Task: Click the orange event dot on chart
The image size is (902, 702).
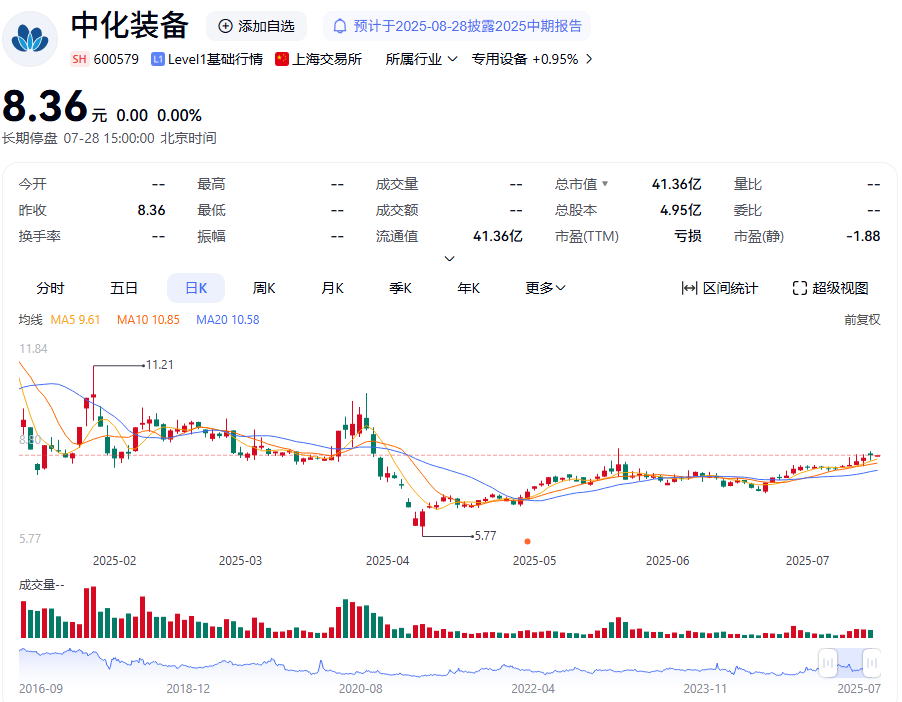Action: 528,541
